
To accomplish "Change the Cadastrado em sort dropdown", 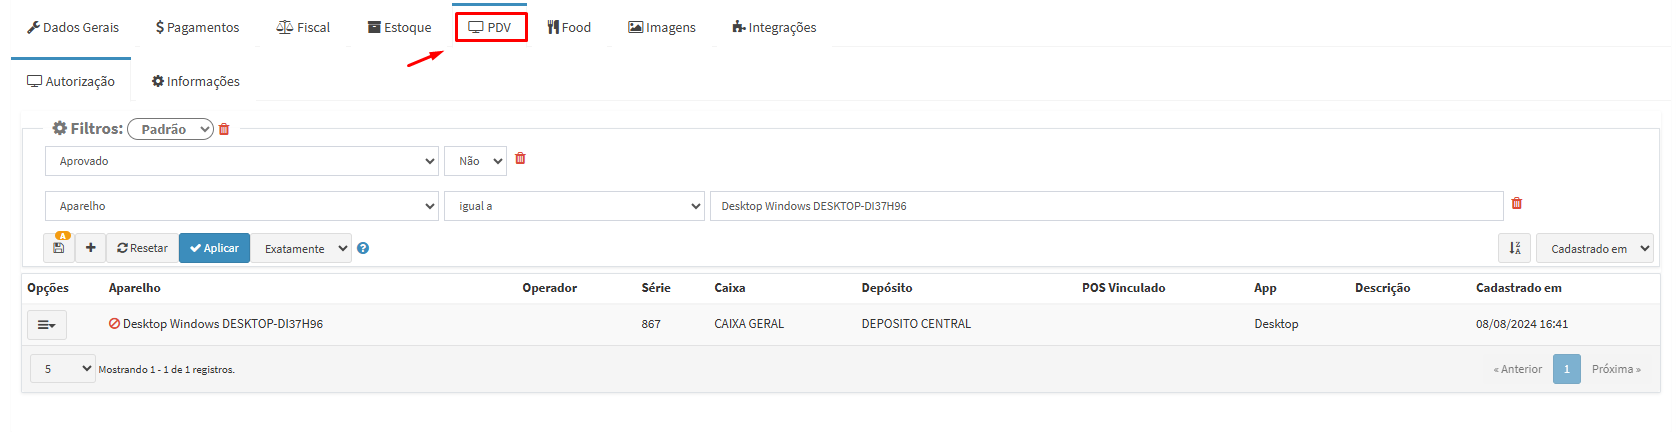I will (1594, 249).
